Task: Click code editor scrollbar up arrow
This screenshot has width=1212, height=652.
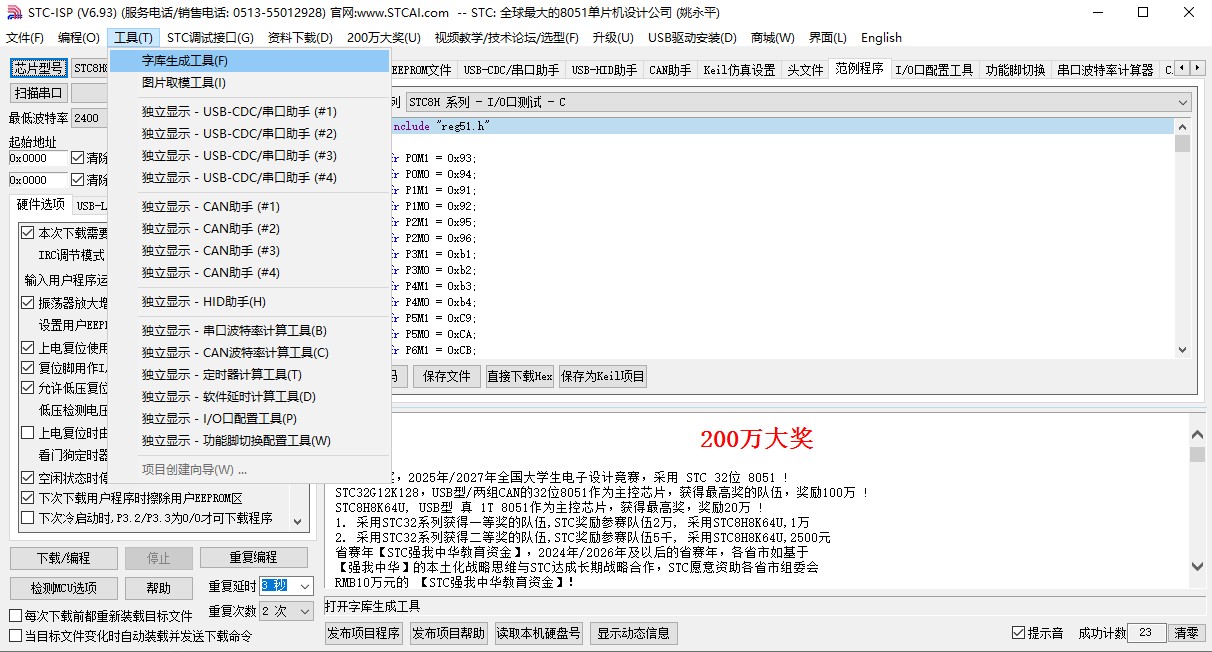Action: [x=1183, y=126]
